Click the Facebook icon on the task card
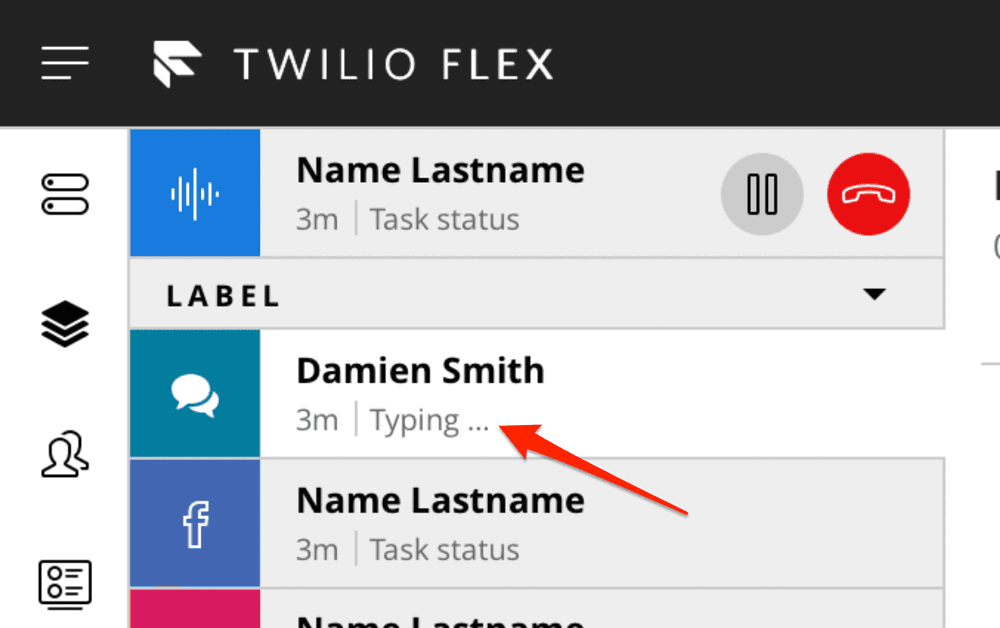1000x628 pixels. pos(194,522)
